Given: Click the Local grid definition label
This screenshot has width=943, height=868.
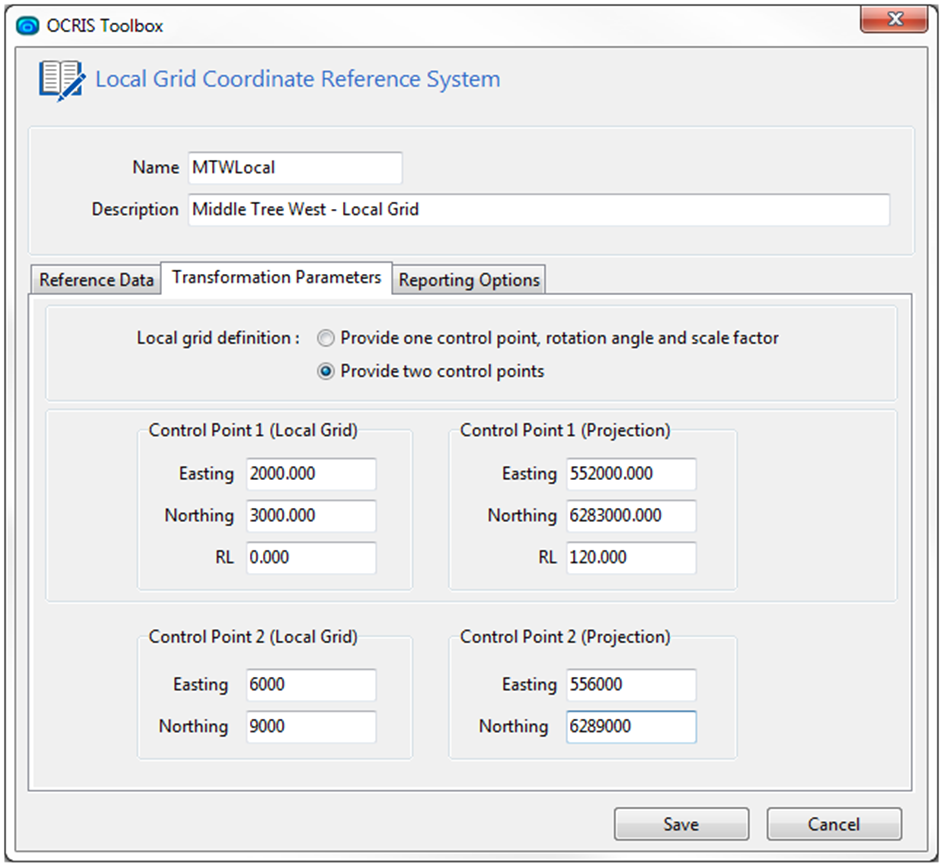Looking at the screenshot, I should coord(218,338).
